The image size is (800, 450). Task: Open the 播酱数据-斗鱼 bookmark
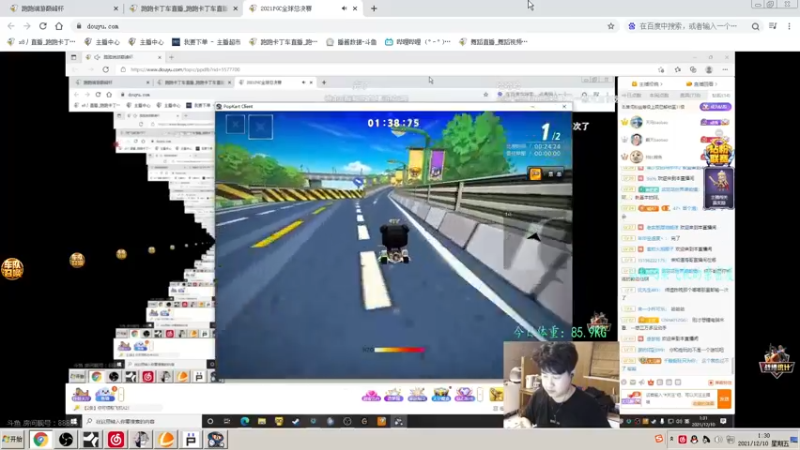point(351,42)
